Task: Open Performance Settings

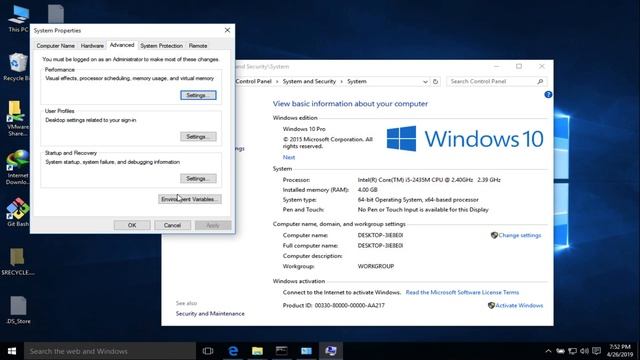Action: point(198,95)
